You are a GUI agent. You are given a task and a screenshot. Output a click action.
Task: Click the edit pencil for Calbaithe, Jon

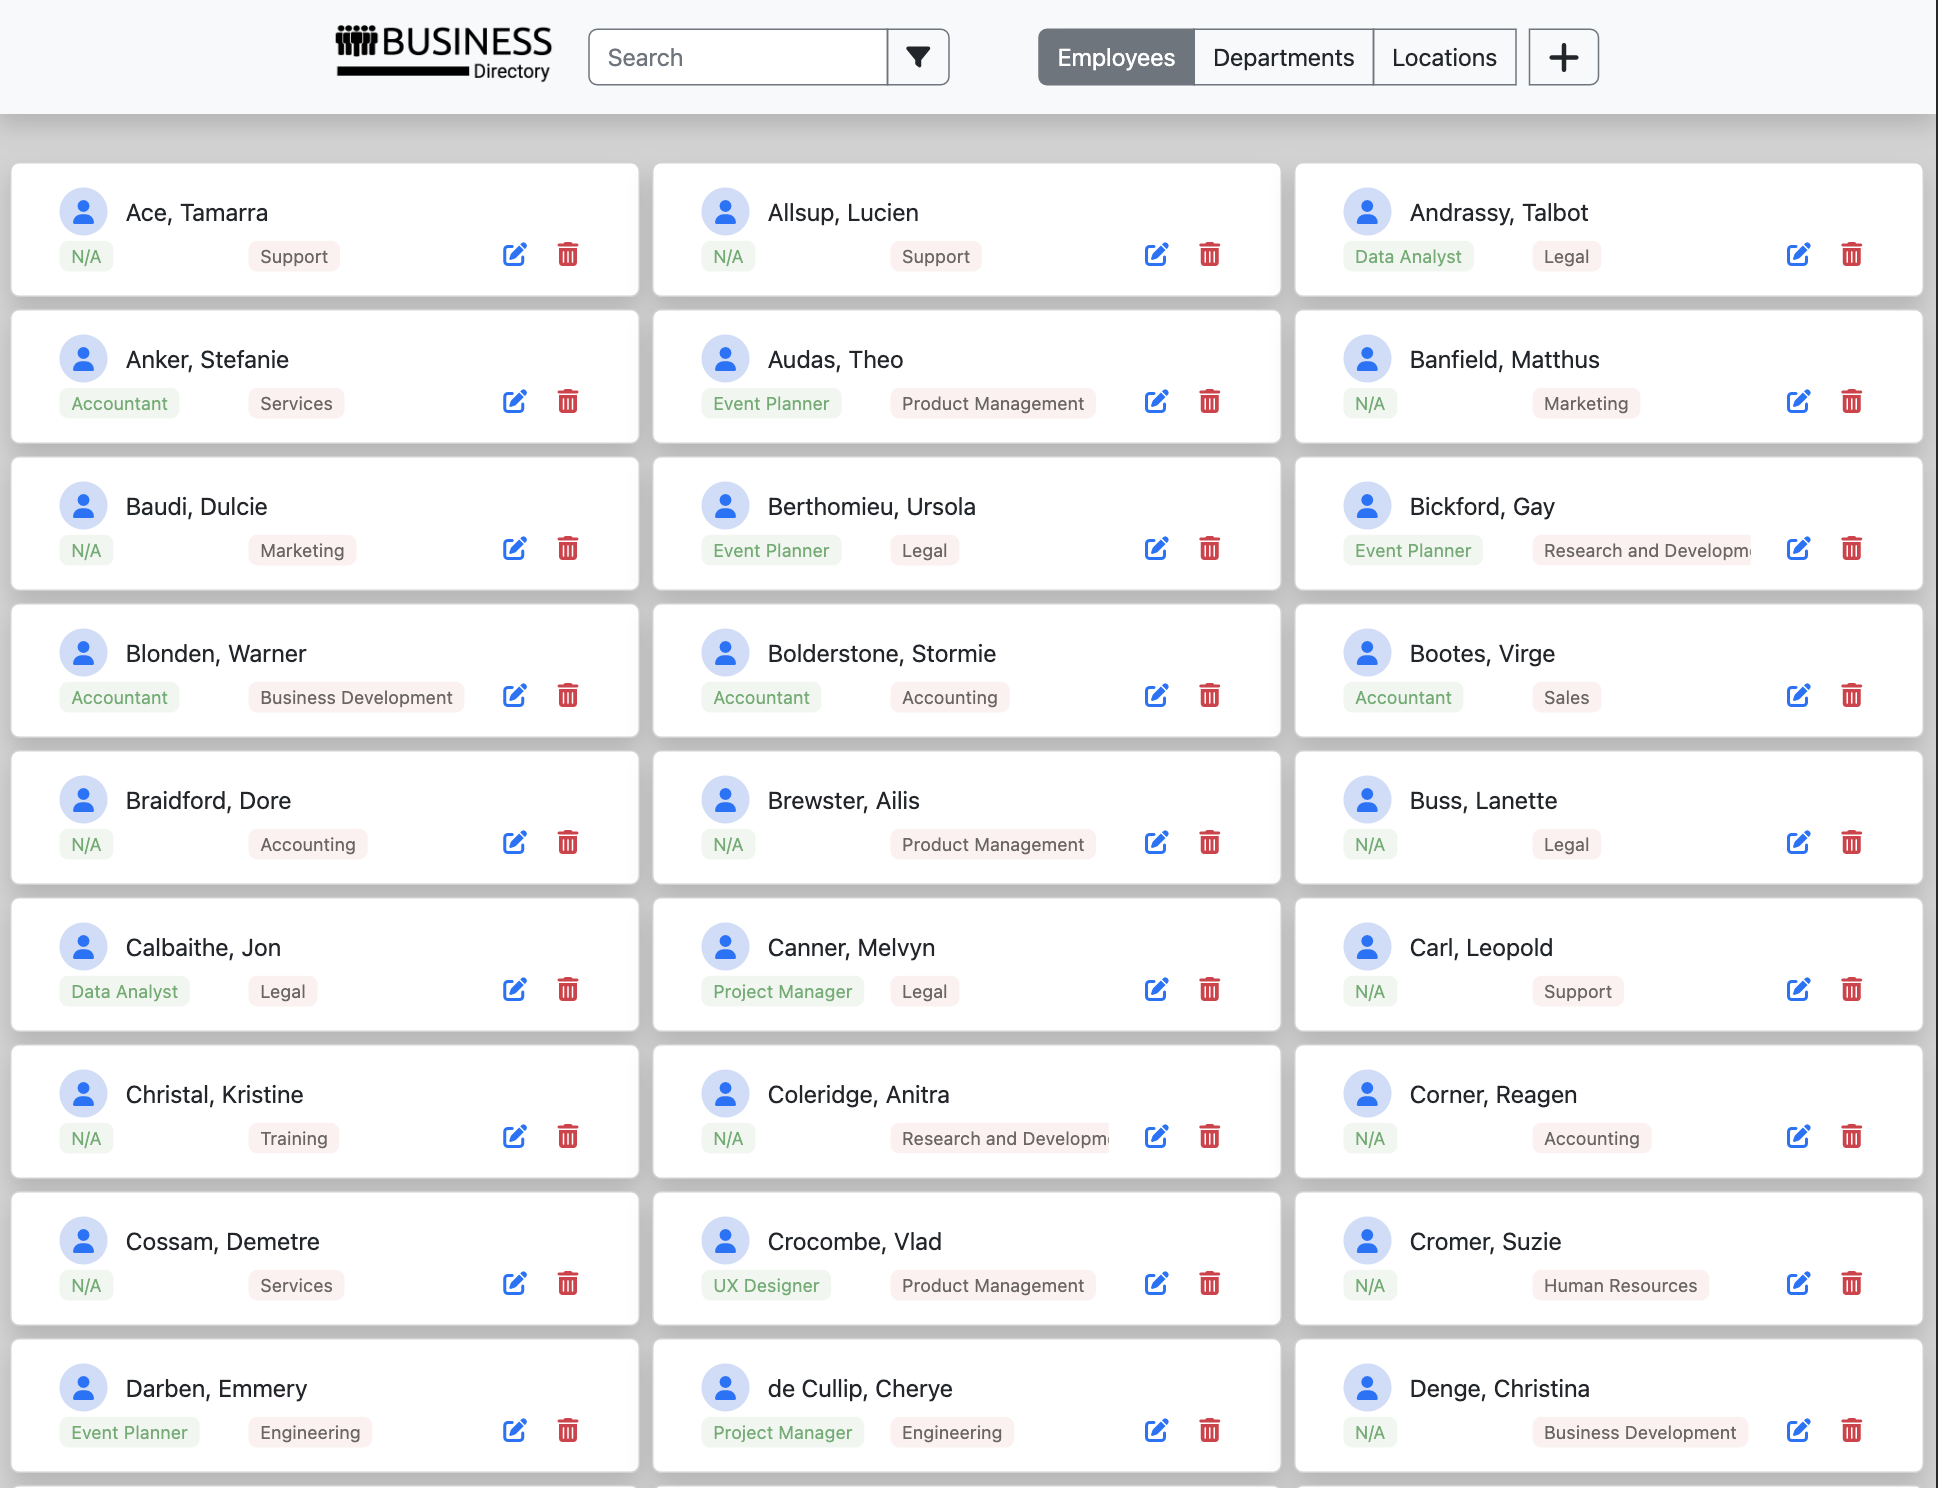point(514,990)
